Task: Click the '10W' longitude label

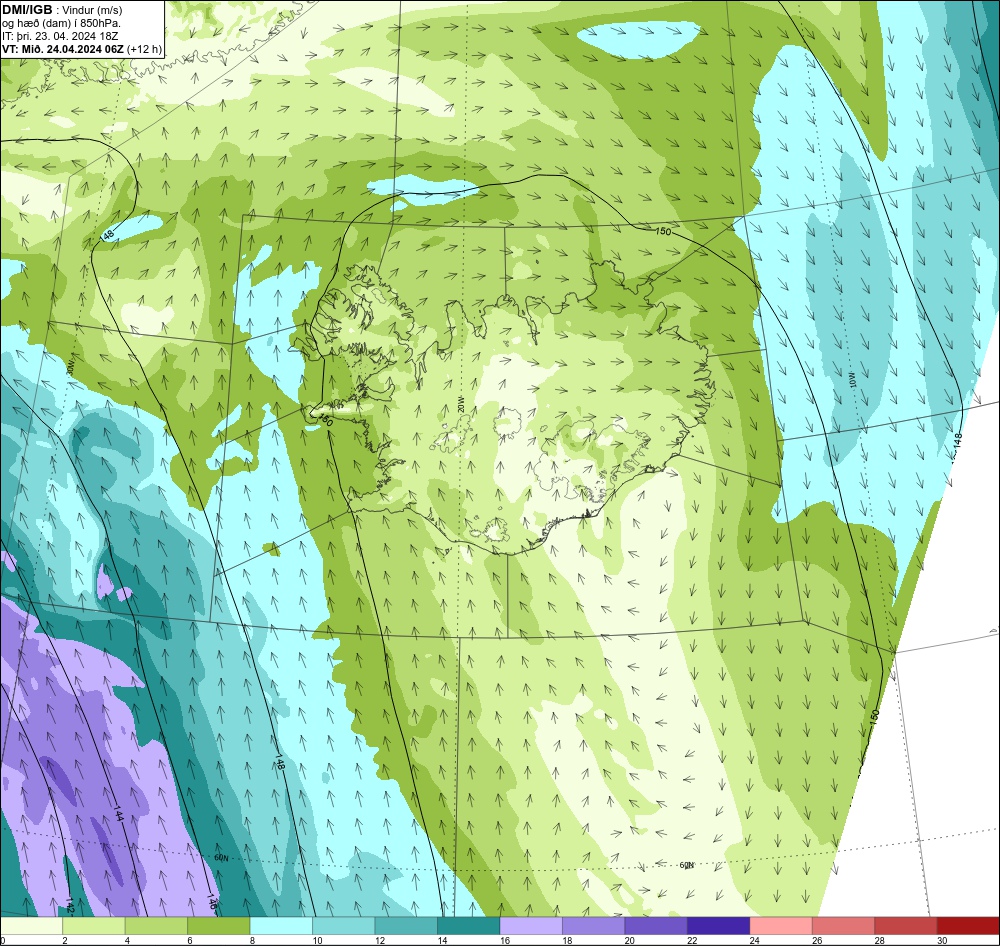Action: point(853,380)
